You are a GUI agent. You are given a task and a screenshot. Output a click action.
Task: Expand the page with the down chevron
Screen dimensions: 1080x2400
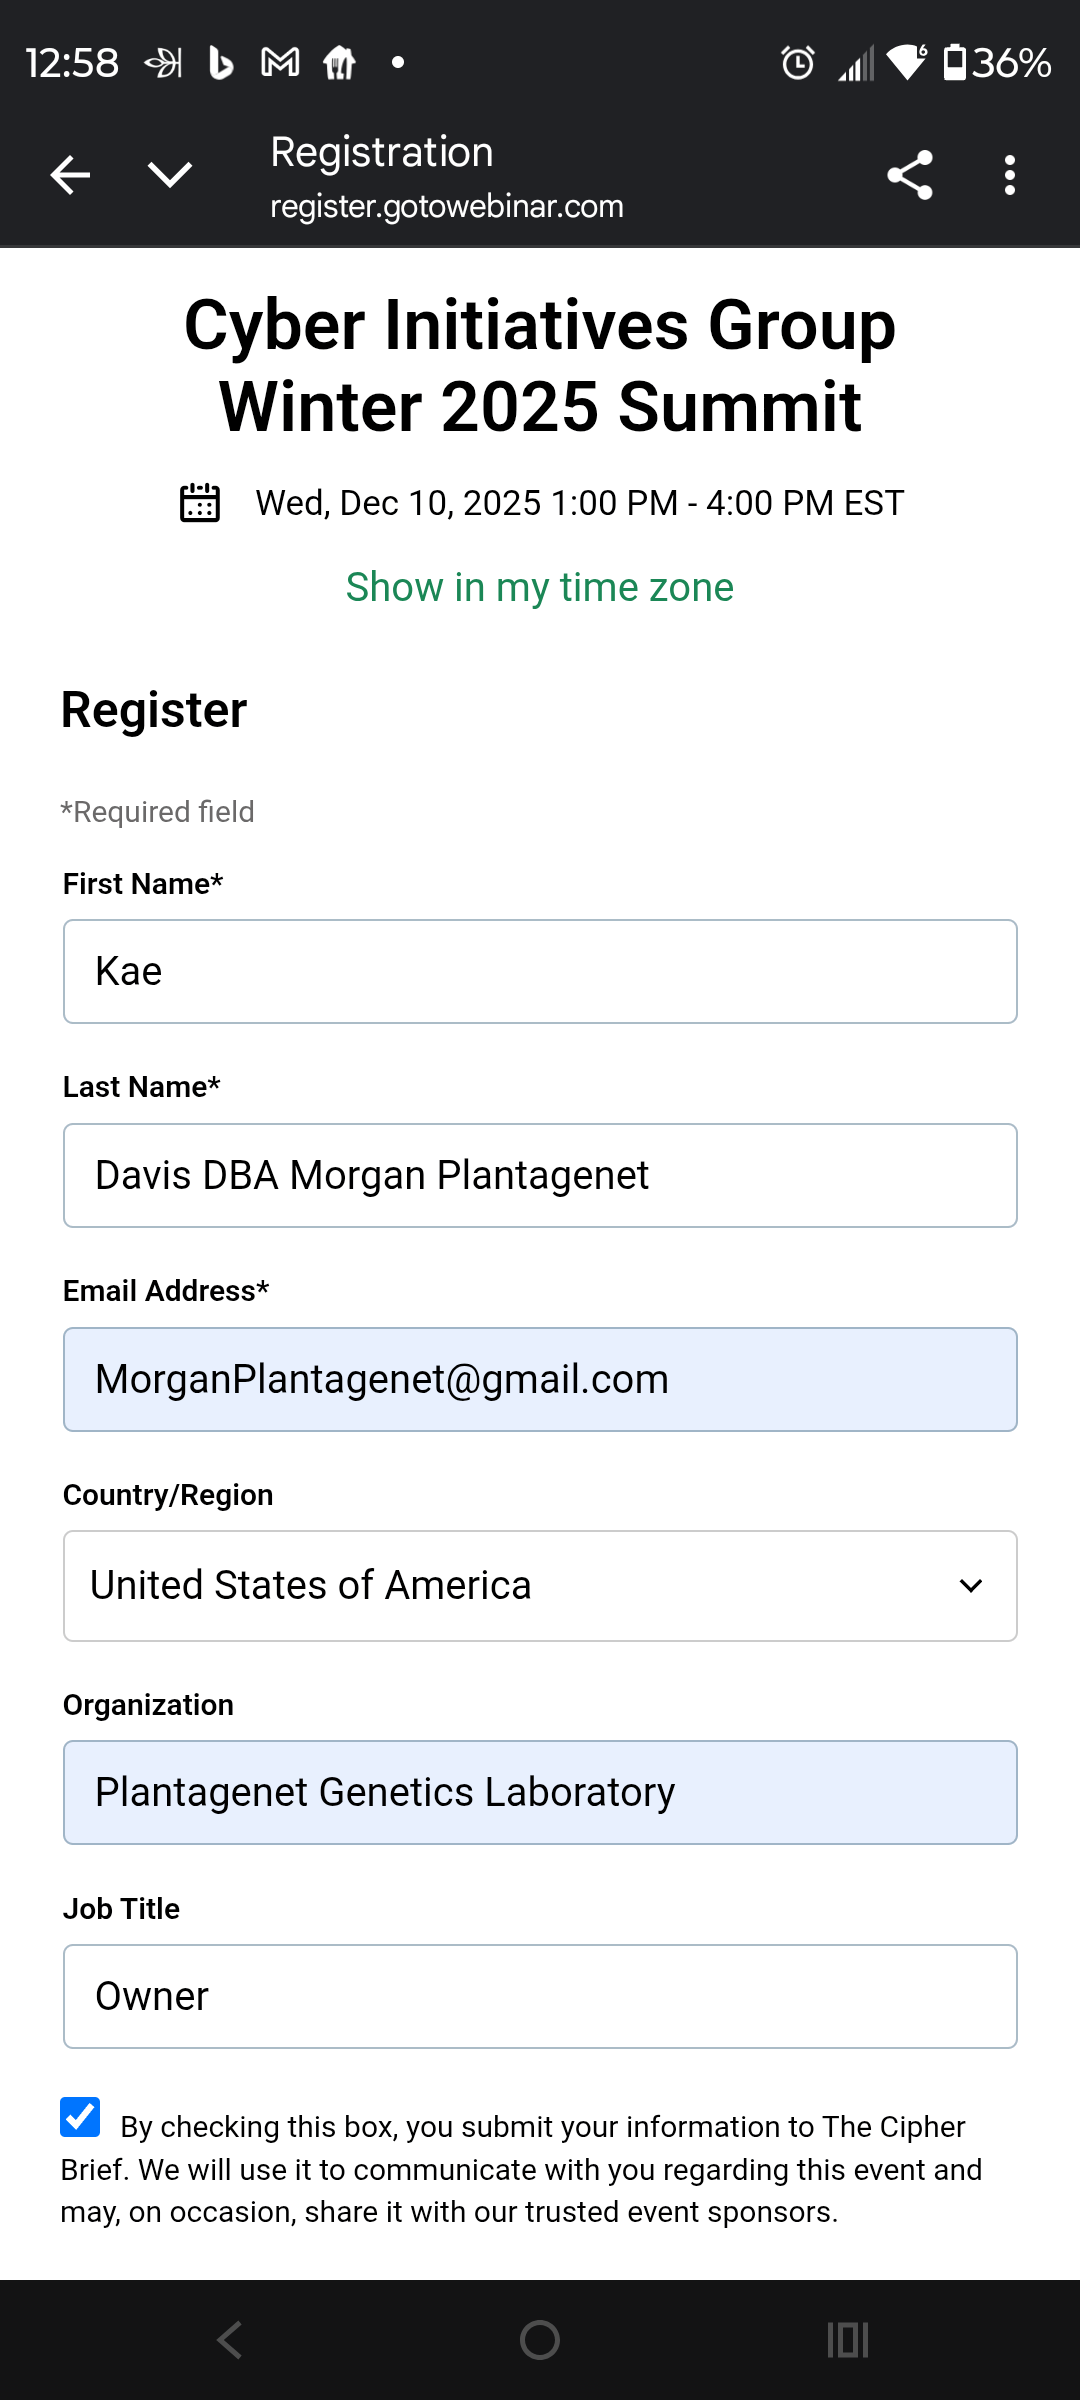click(169, 174)
